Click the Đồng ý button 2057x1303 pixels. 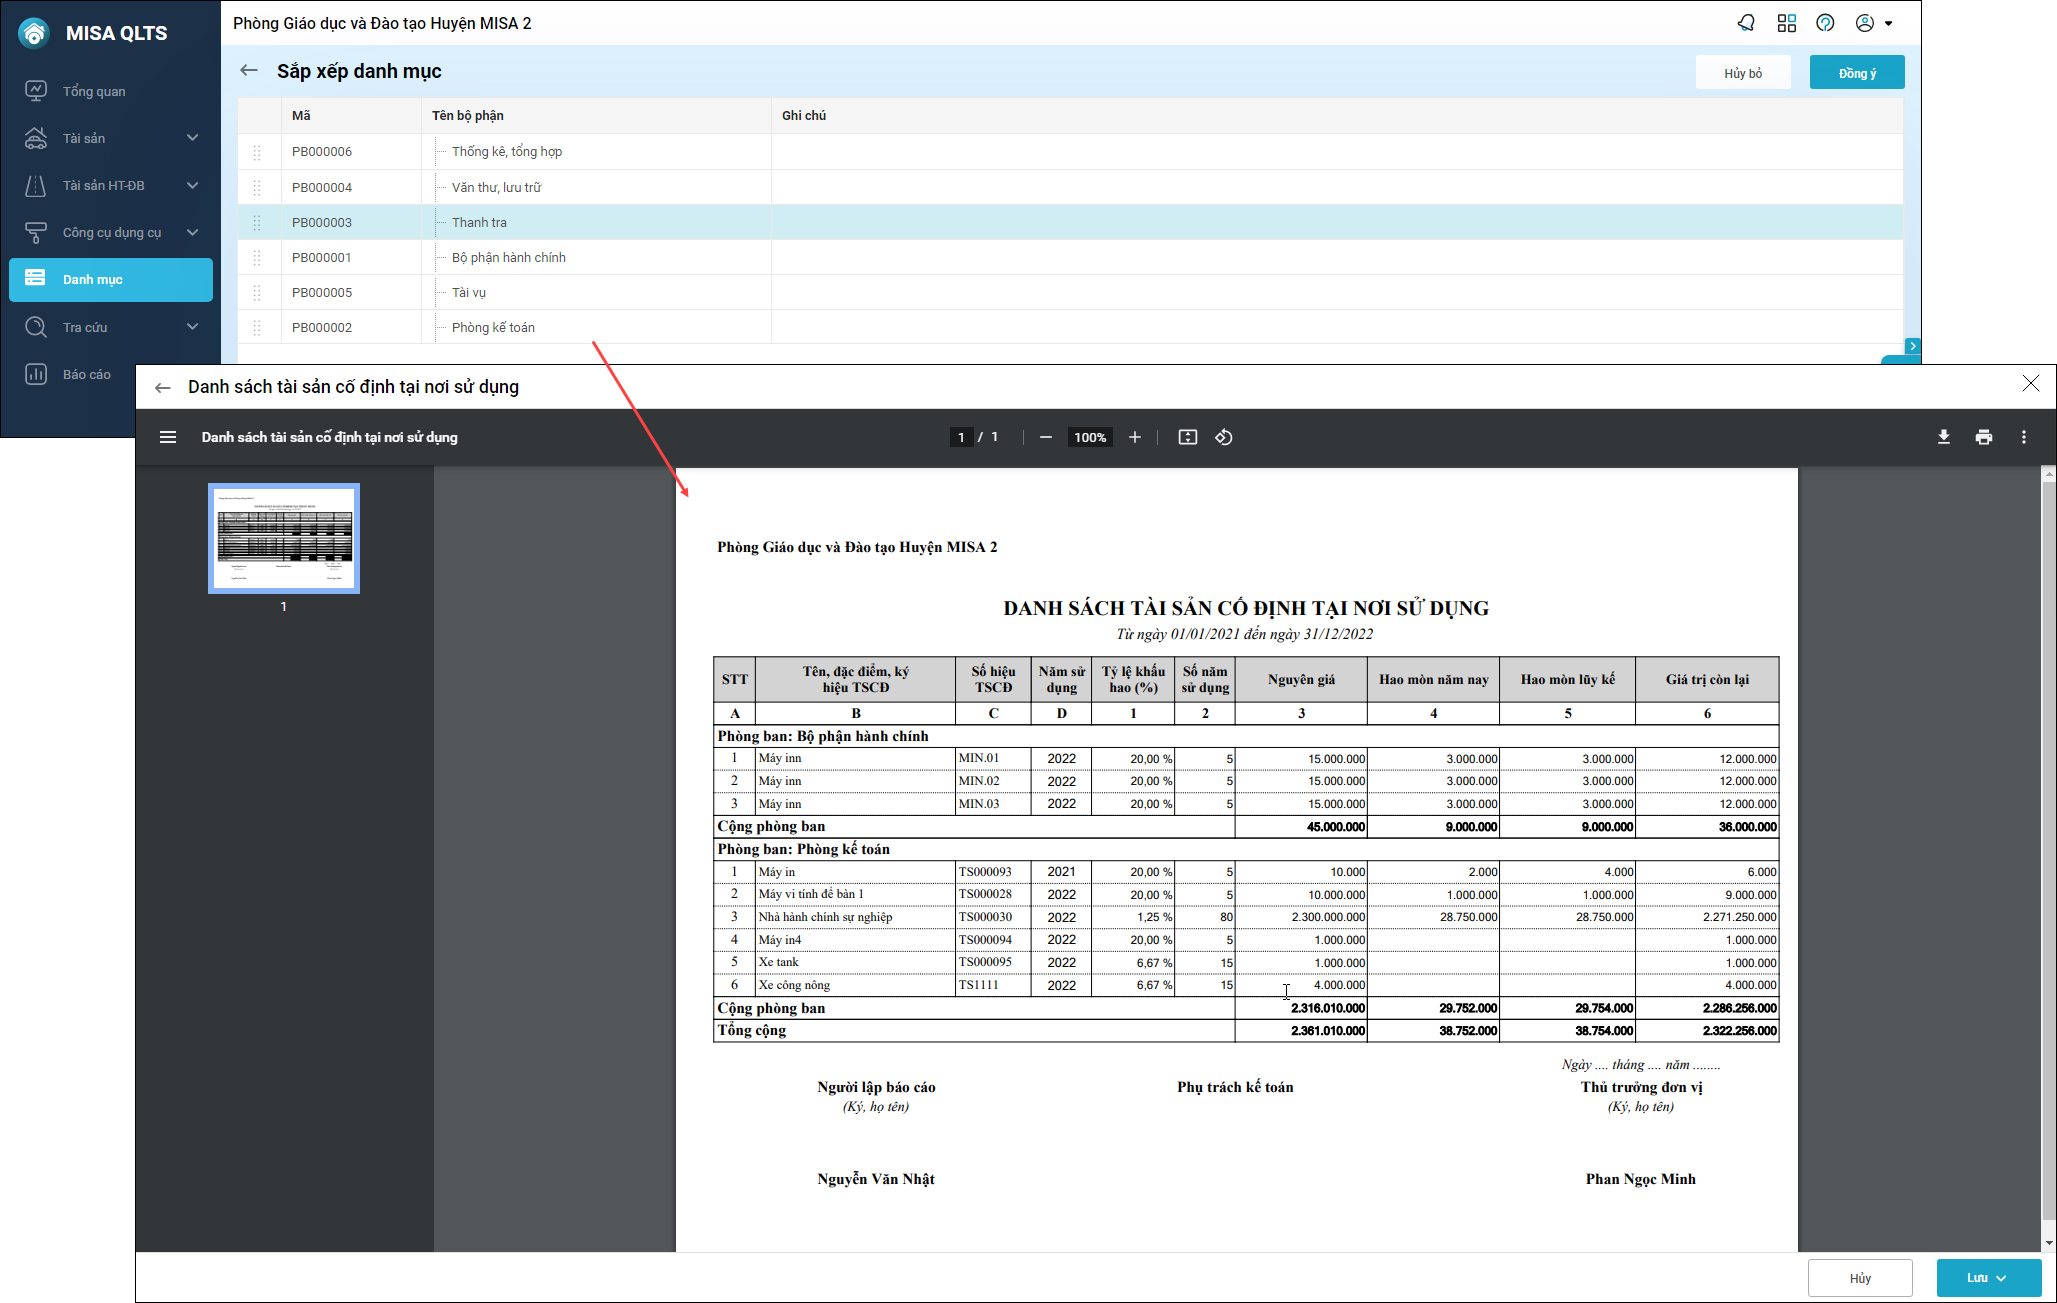click(x=1856, y=73)
